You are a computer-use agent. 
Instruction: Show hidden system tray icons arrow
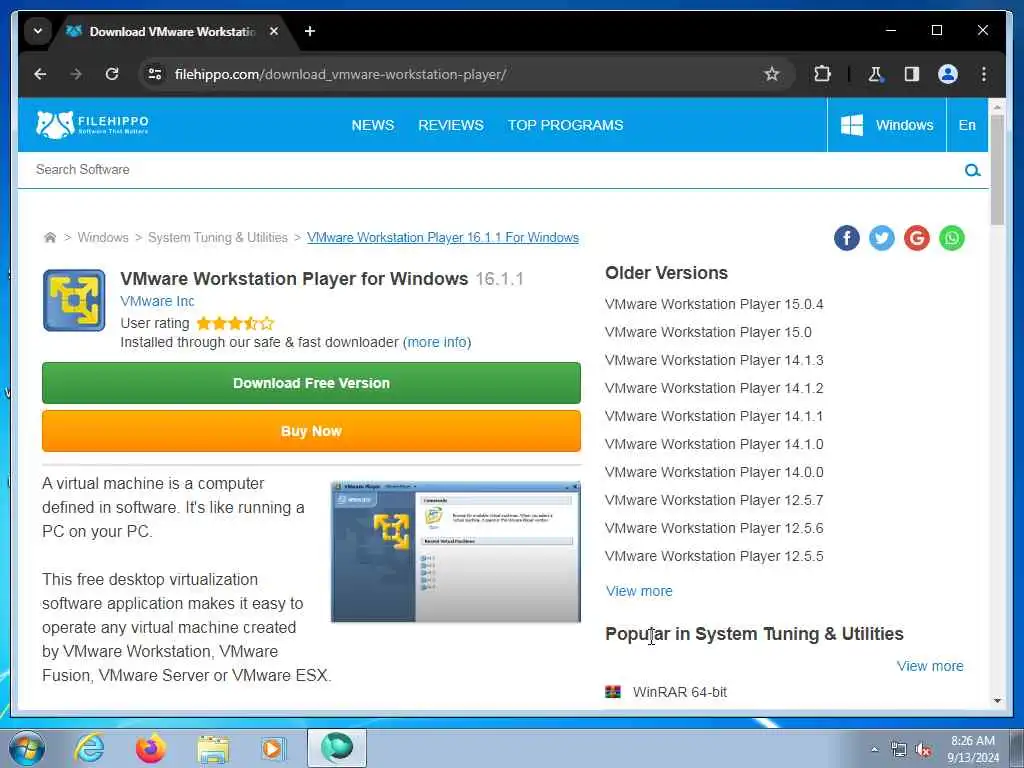[x=874, y=749]
